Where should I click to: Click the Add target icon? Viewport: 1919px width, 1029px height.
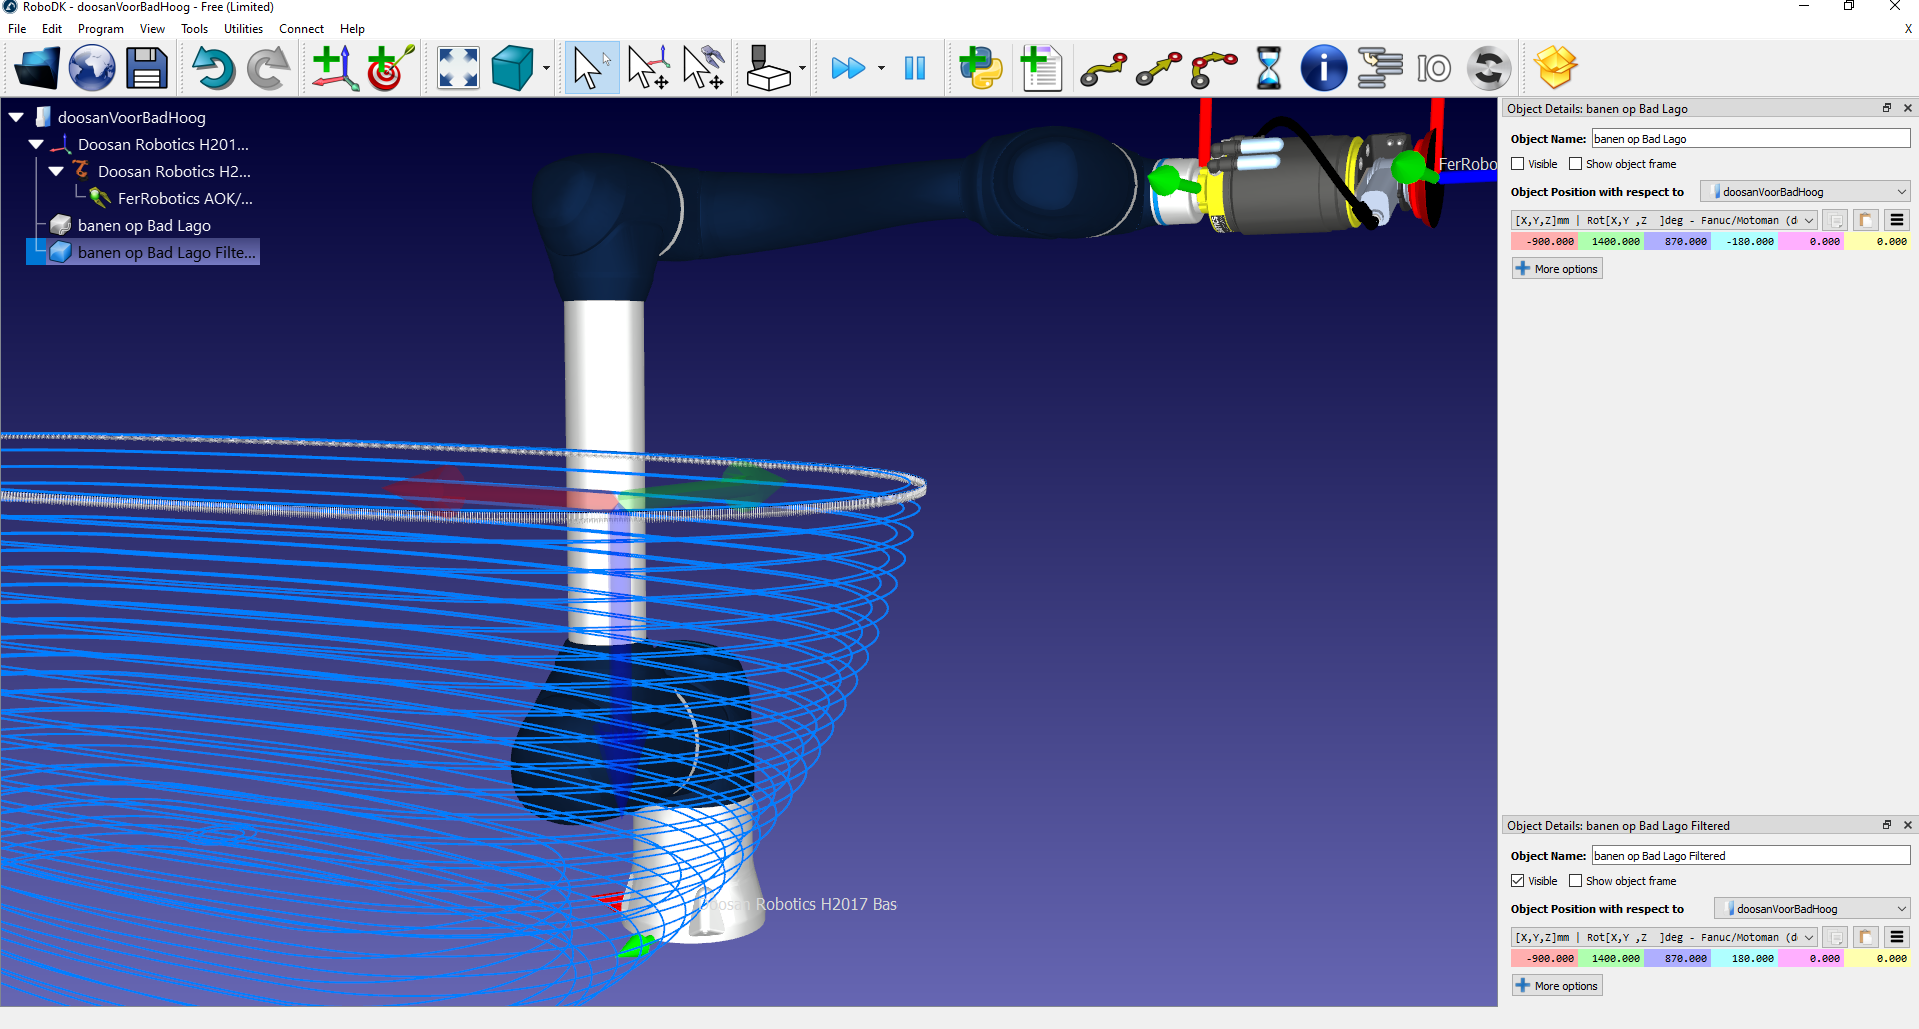[389, 69]
